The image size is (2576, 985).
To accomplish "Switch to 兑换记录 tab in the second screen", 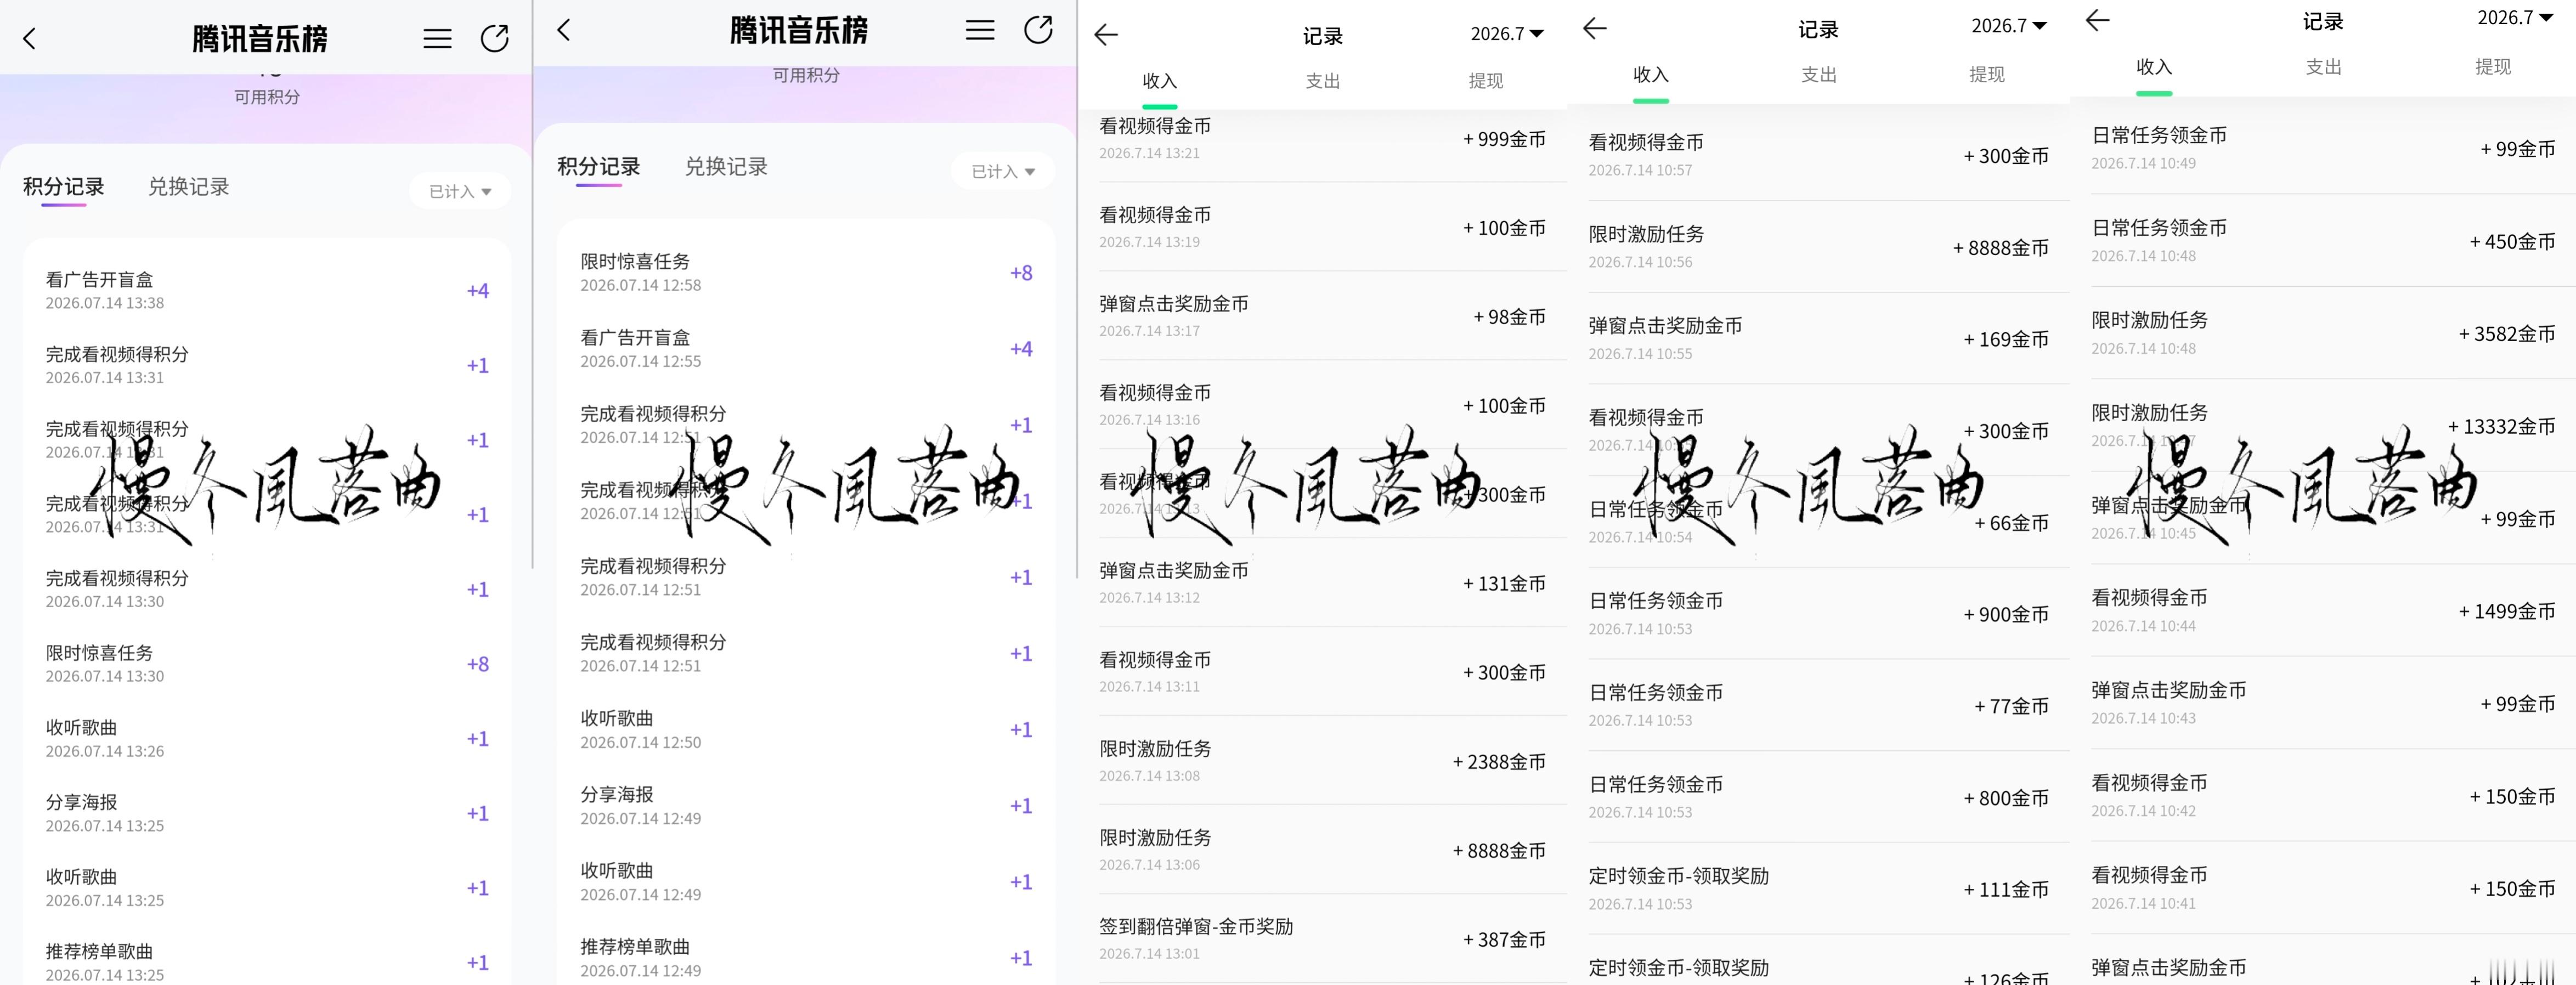I will 726,167.
